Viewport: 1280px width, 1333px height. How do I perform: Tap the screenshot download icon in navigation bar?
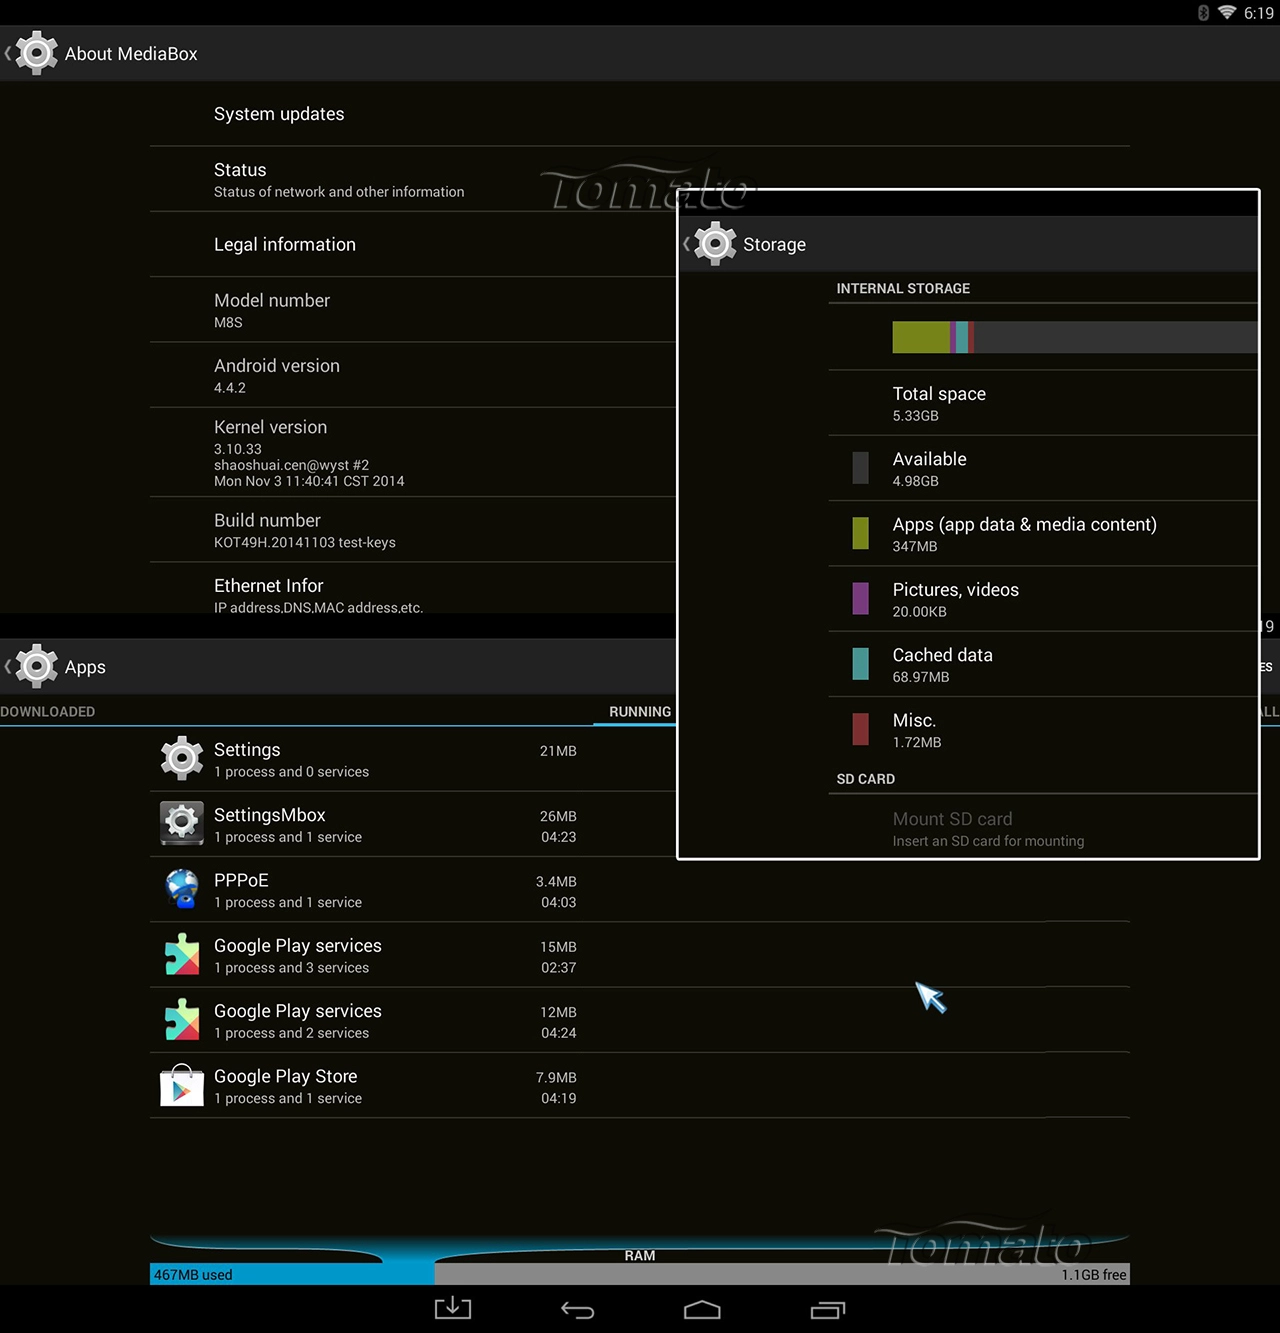452,1308
